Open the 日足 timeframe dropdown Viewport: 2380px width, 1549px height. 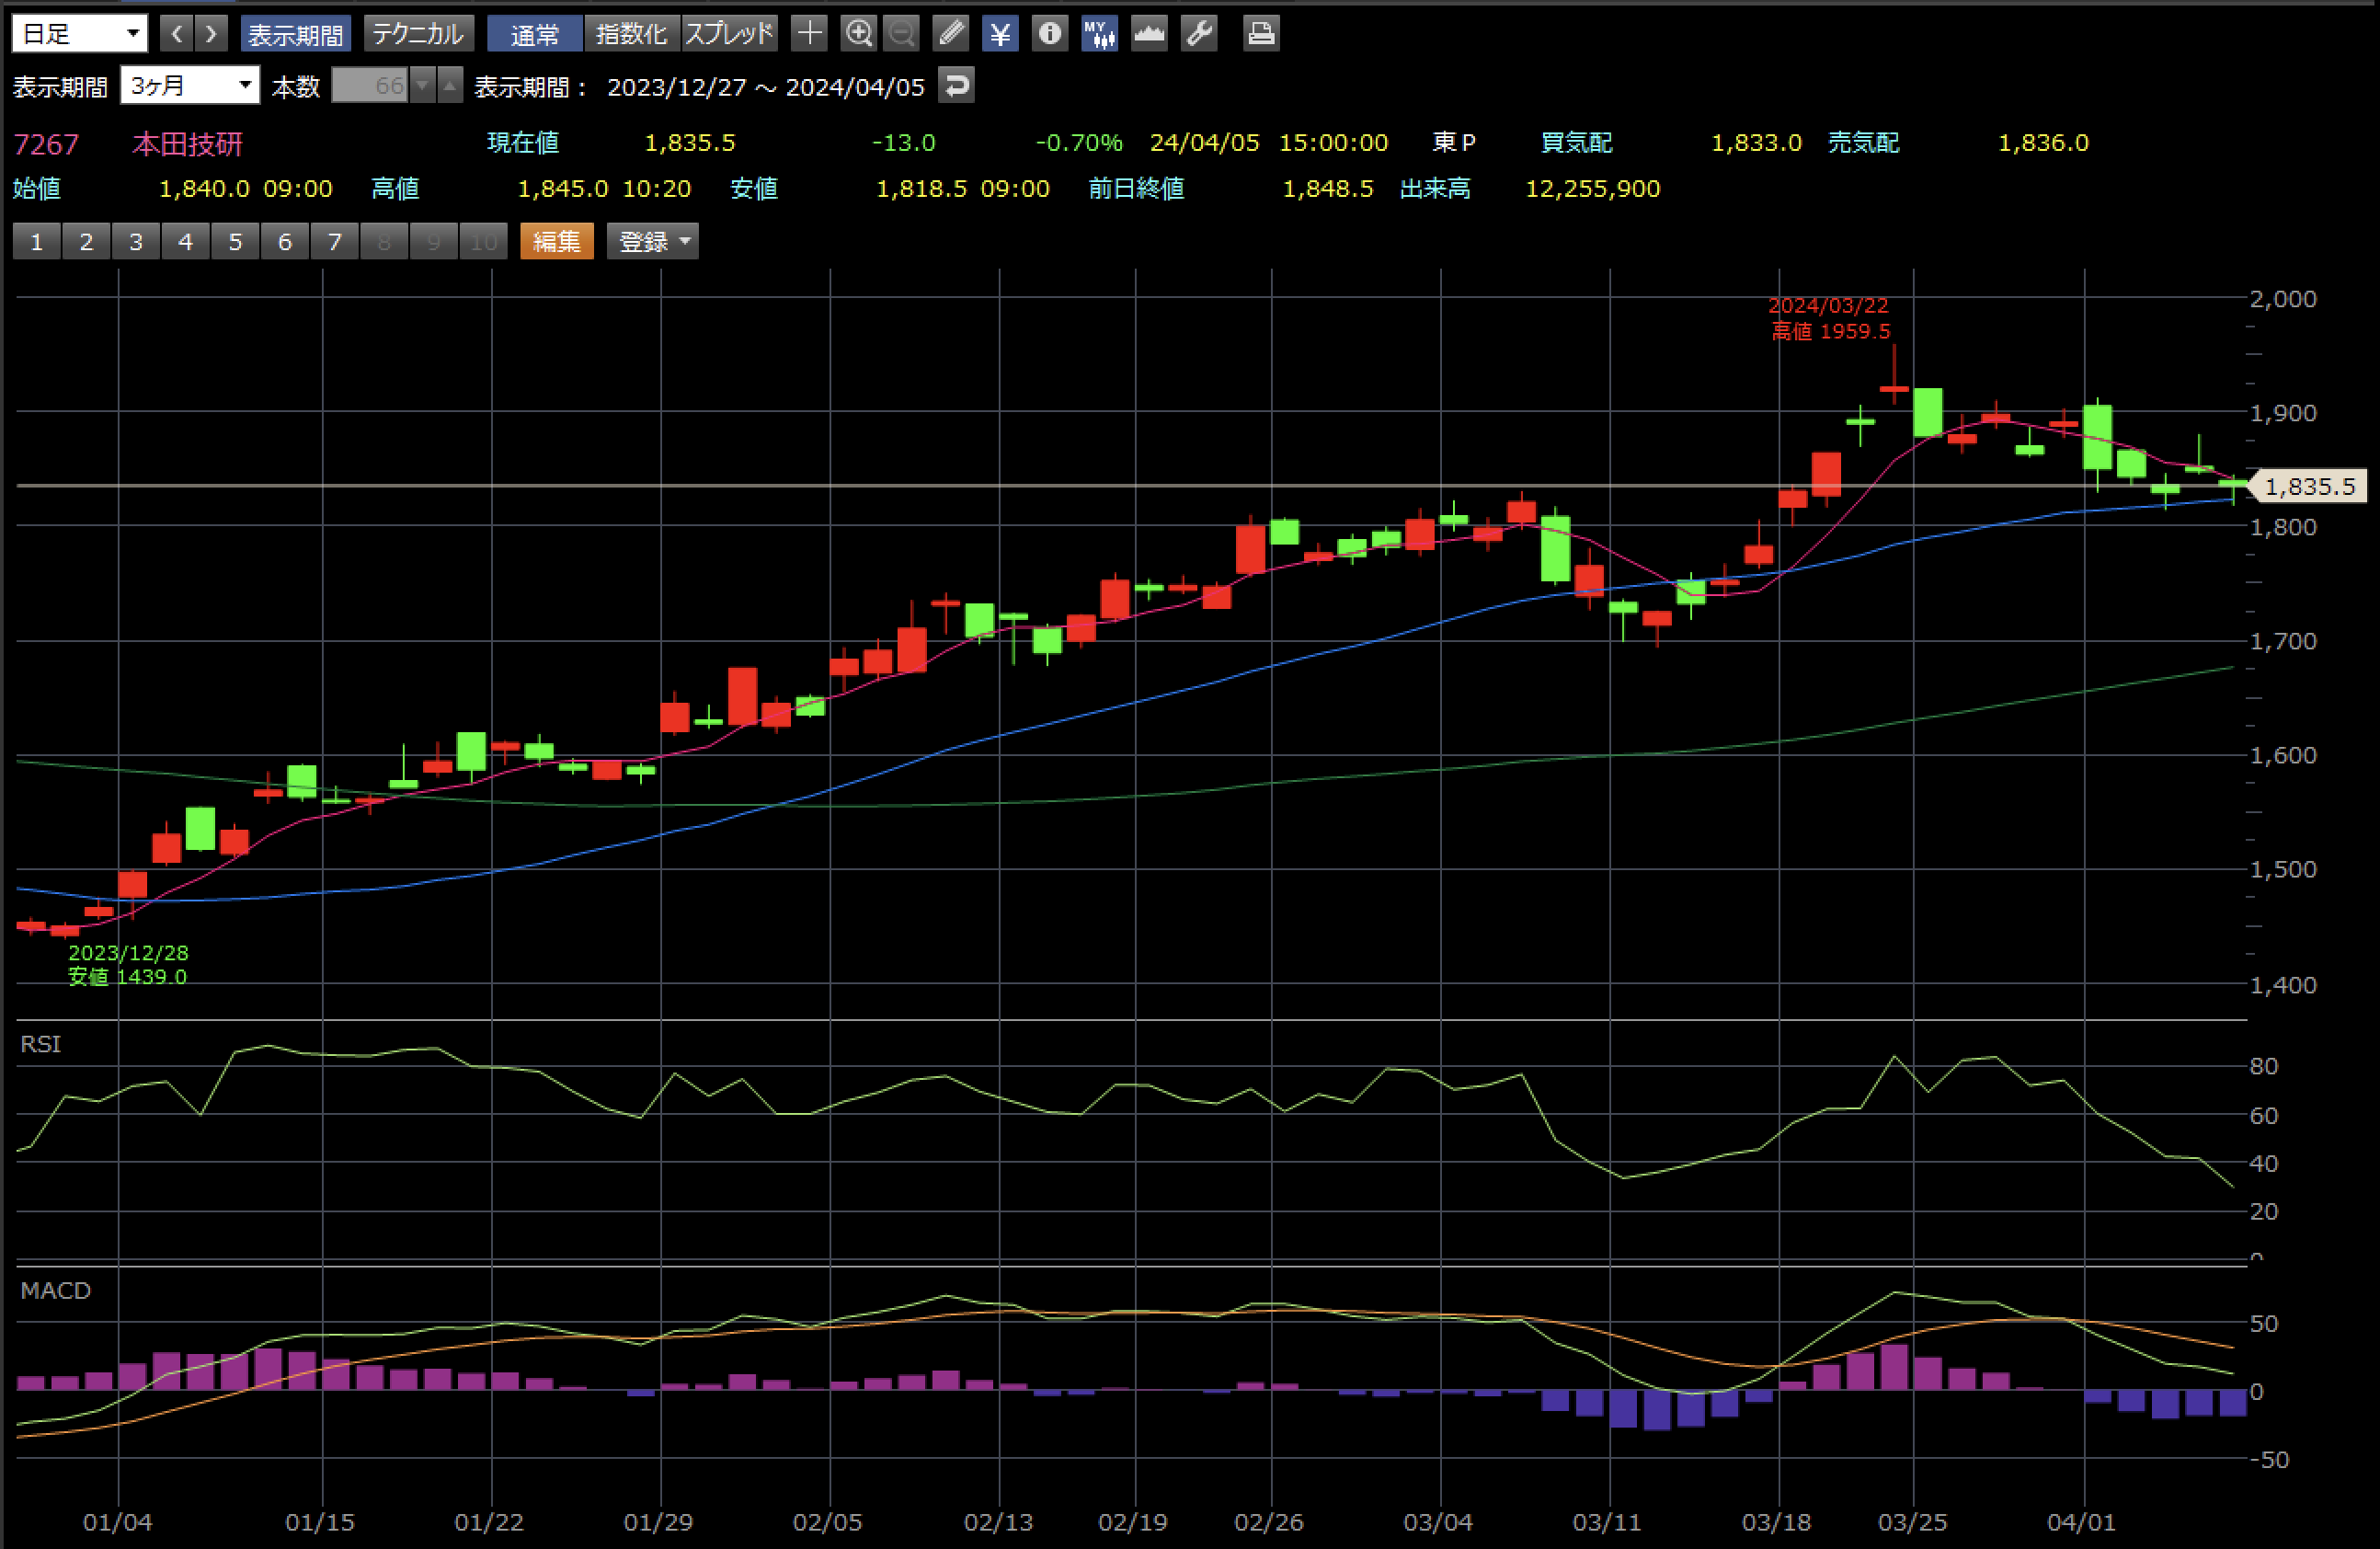[80, 34]
